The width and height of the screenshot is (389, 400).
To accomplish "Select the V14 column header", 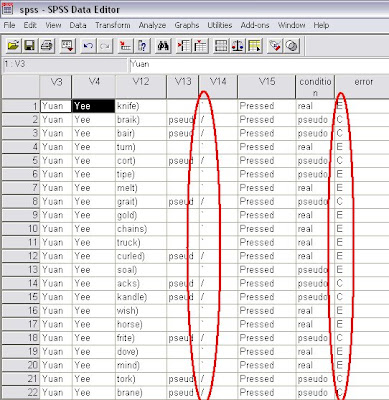I will (x=218, y=87).
